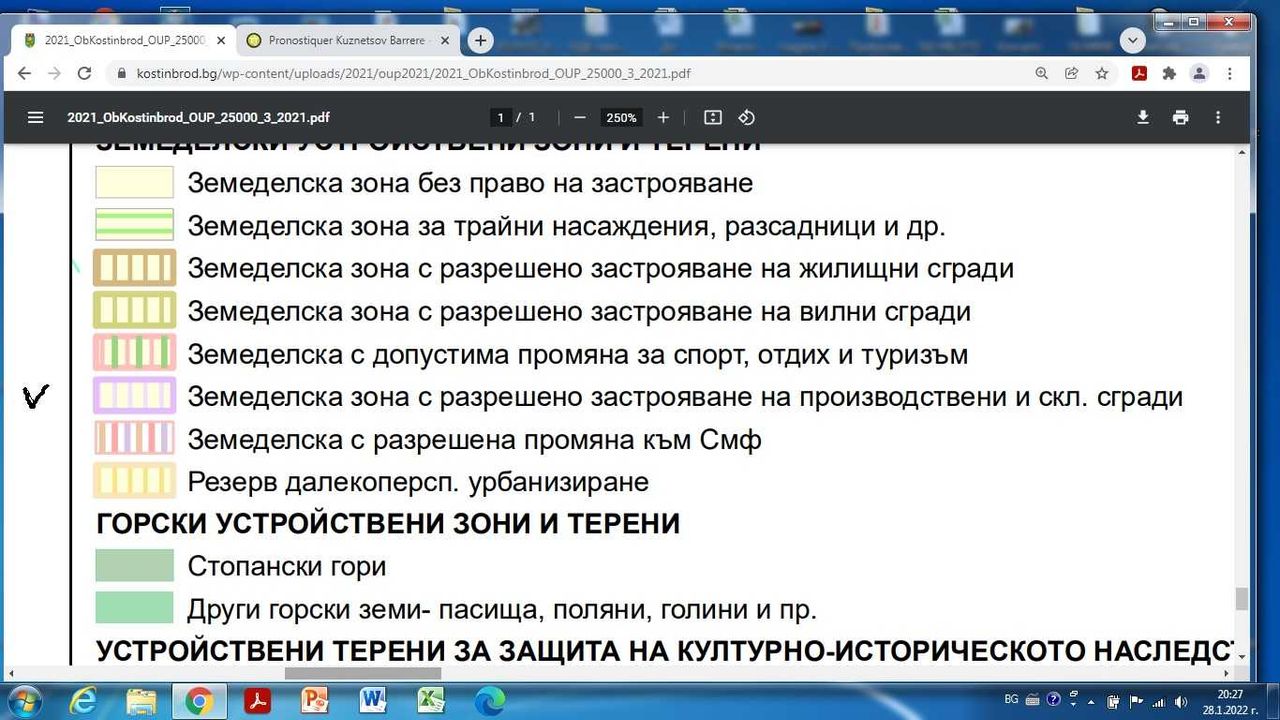1280x720 pixels.
Task: Zoom out of the PDF with the minus button
Action: click(579, 117)
